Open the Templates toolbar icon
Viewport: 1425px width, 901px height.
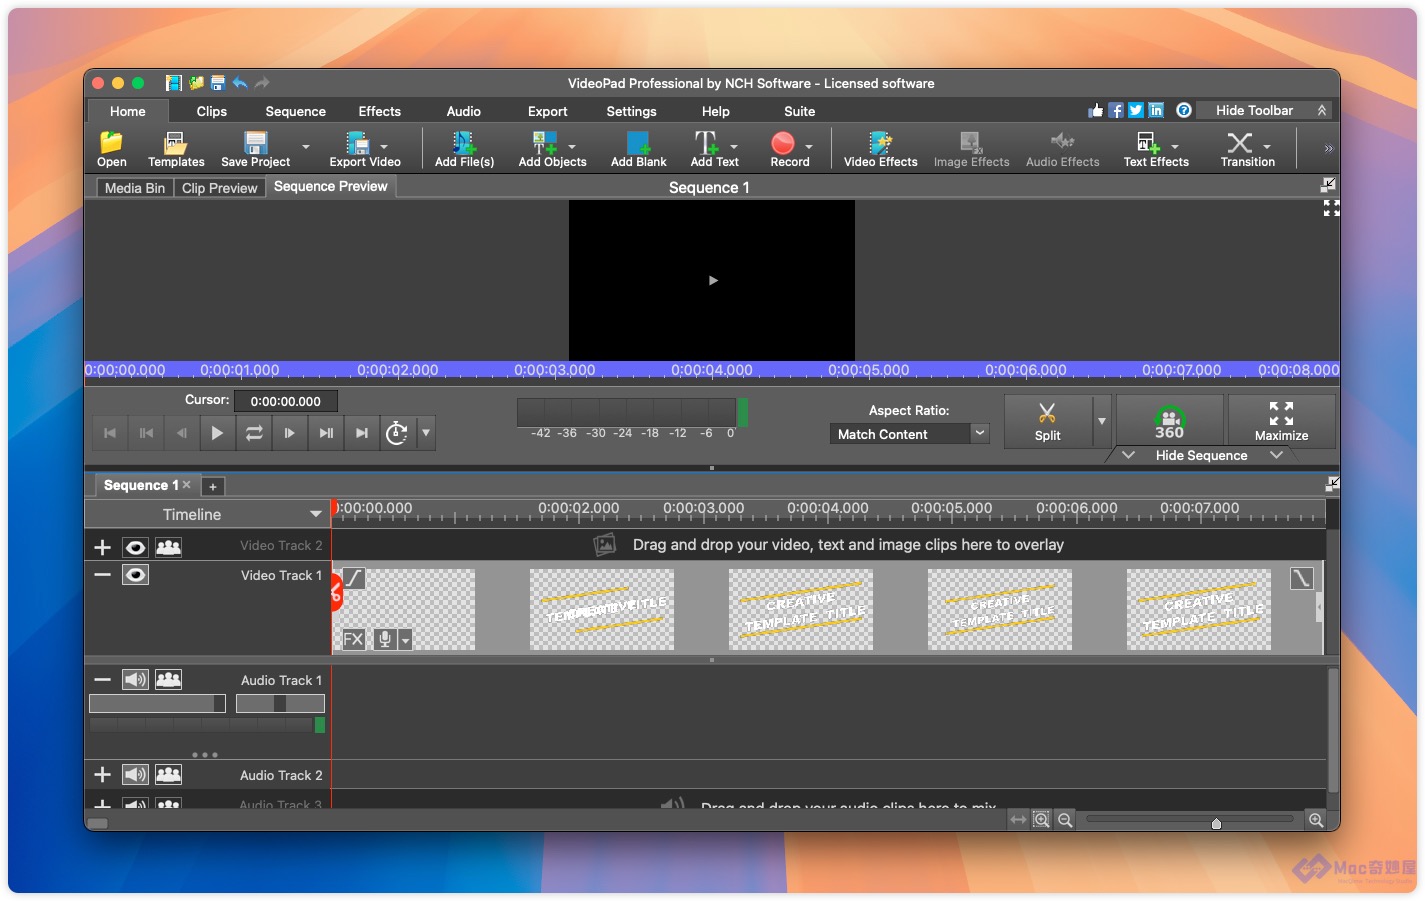(176, 149)
